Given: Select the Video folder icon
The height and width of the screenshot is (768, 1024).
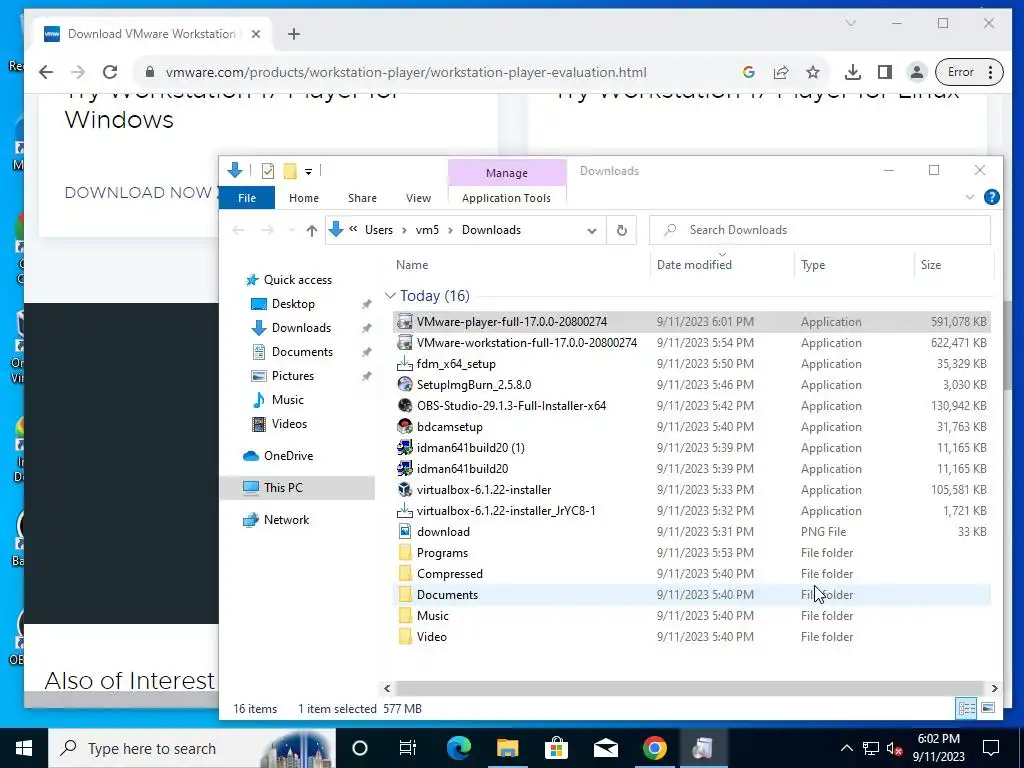Looking at the screenshot, I should [405, 637].
